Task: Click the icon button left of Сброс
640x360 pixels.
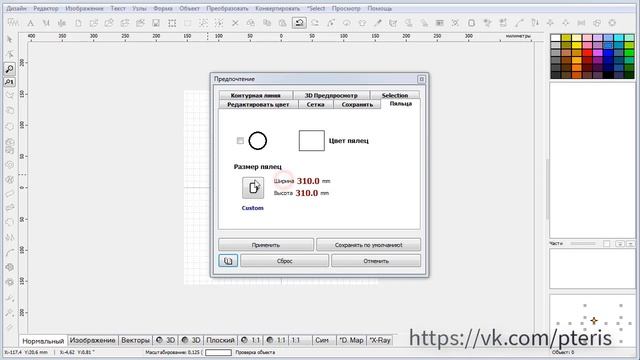Action: coord(228,261)
